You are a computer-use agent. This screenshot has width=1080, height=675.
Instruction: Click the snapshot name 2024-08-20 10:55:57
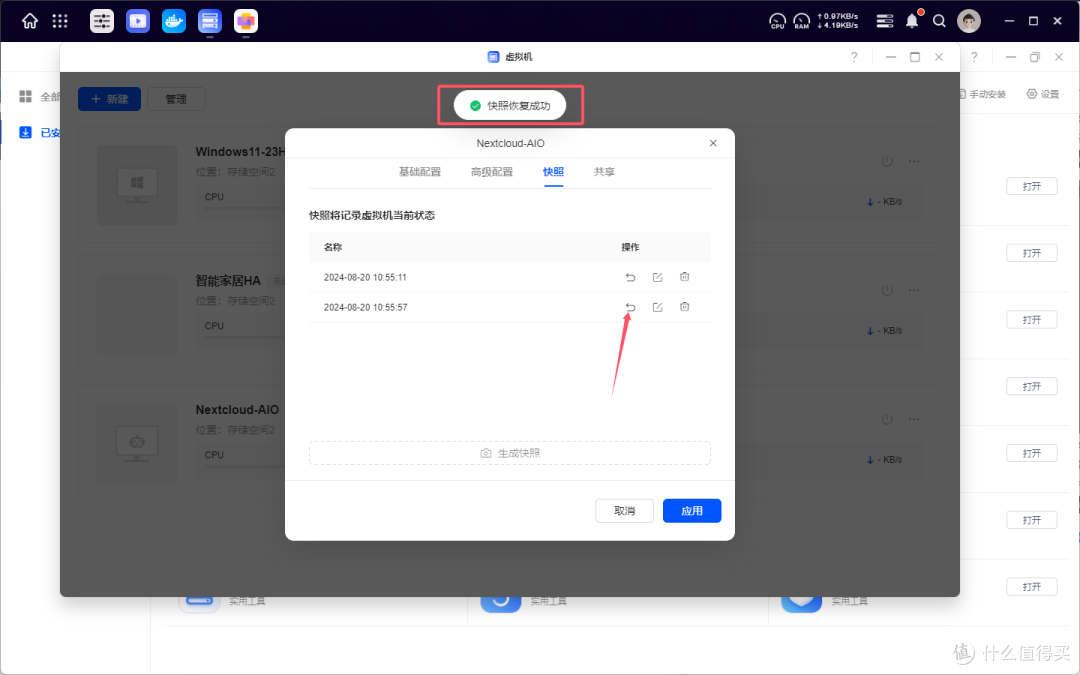[365, 307]
